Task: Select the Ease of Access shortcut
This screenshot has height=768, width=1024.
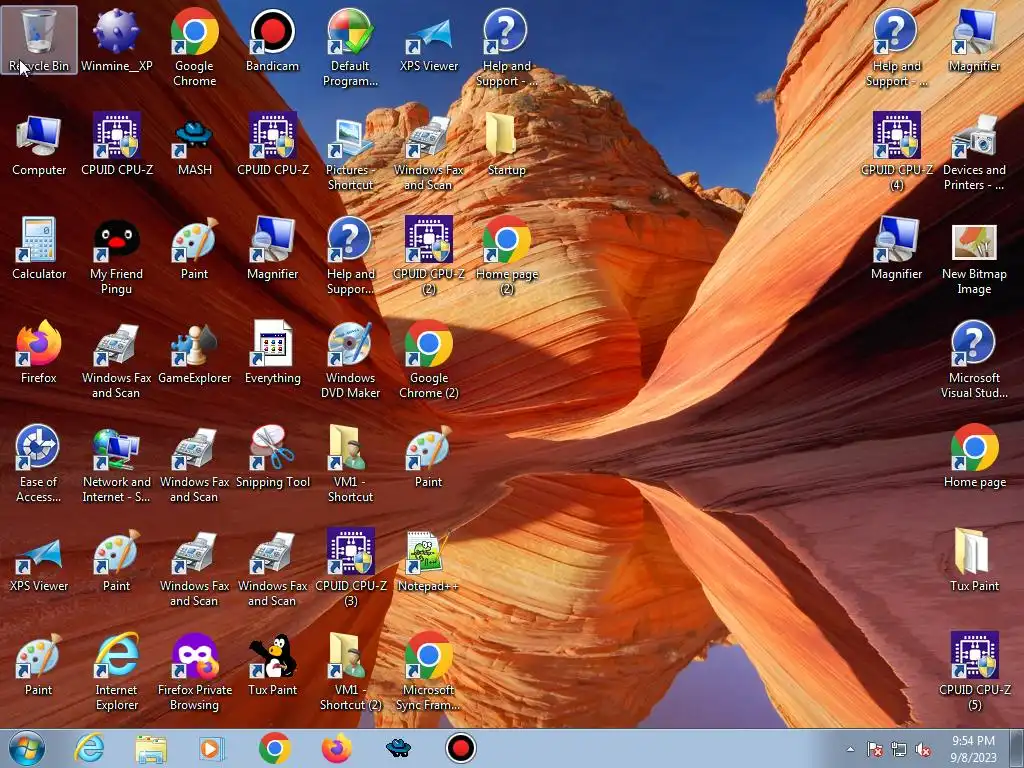Action: click(x=39, y=464)
